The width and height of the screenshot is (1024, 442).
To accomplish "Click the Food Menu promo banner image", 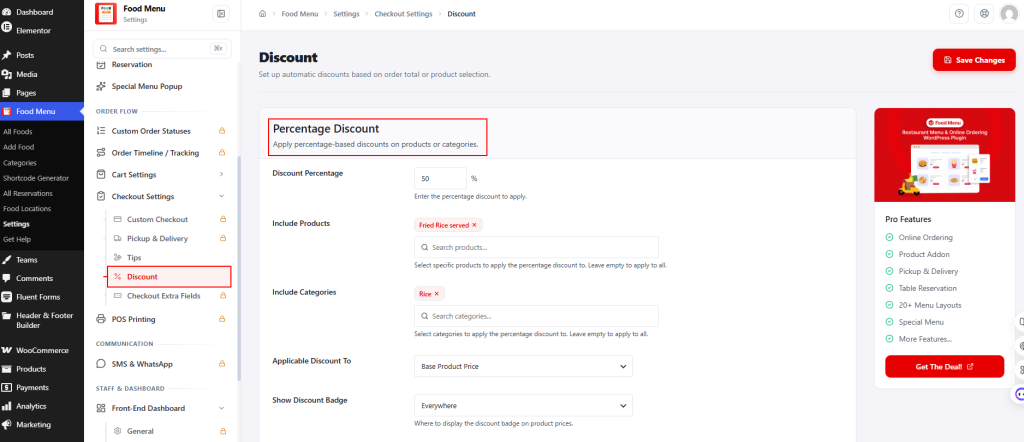I will (944, 155).
